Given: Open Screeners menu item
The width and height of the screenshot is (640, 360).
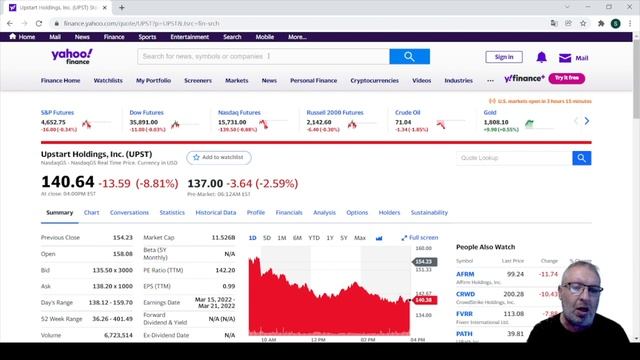Looking at the screenshot, I should [x=198, y=80].
